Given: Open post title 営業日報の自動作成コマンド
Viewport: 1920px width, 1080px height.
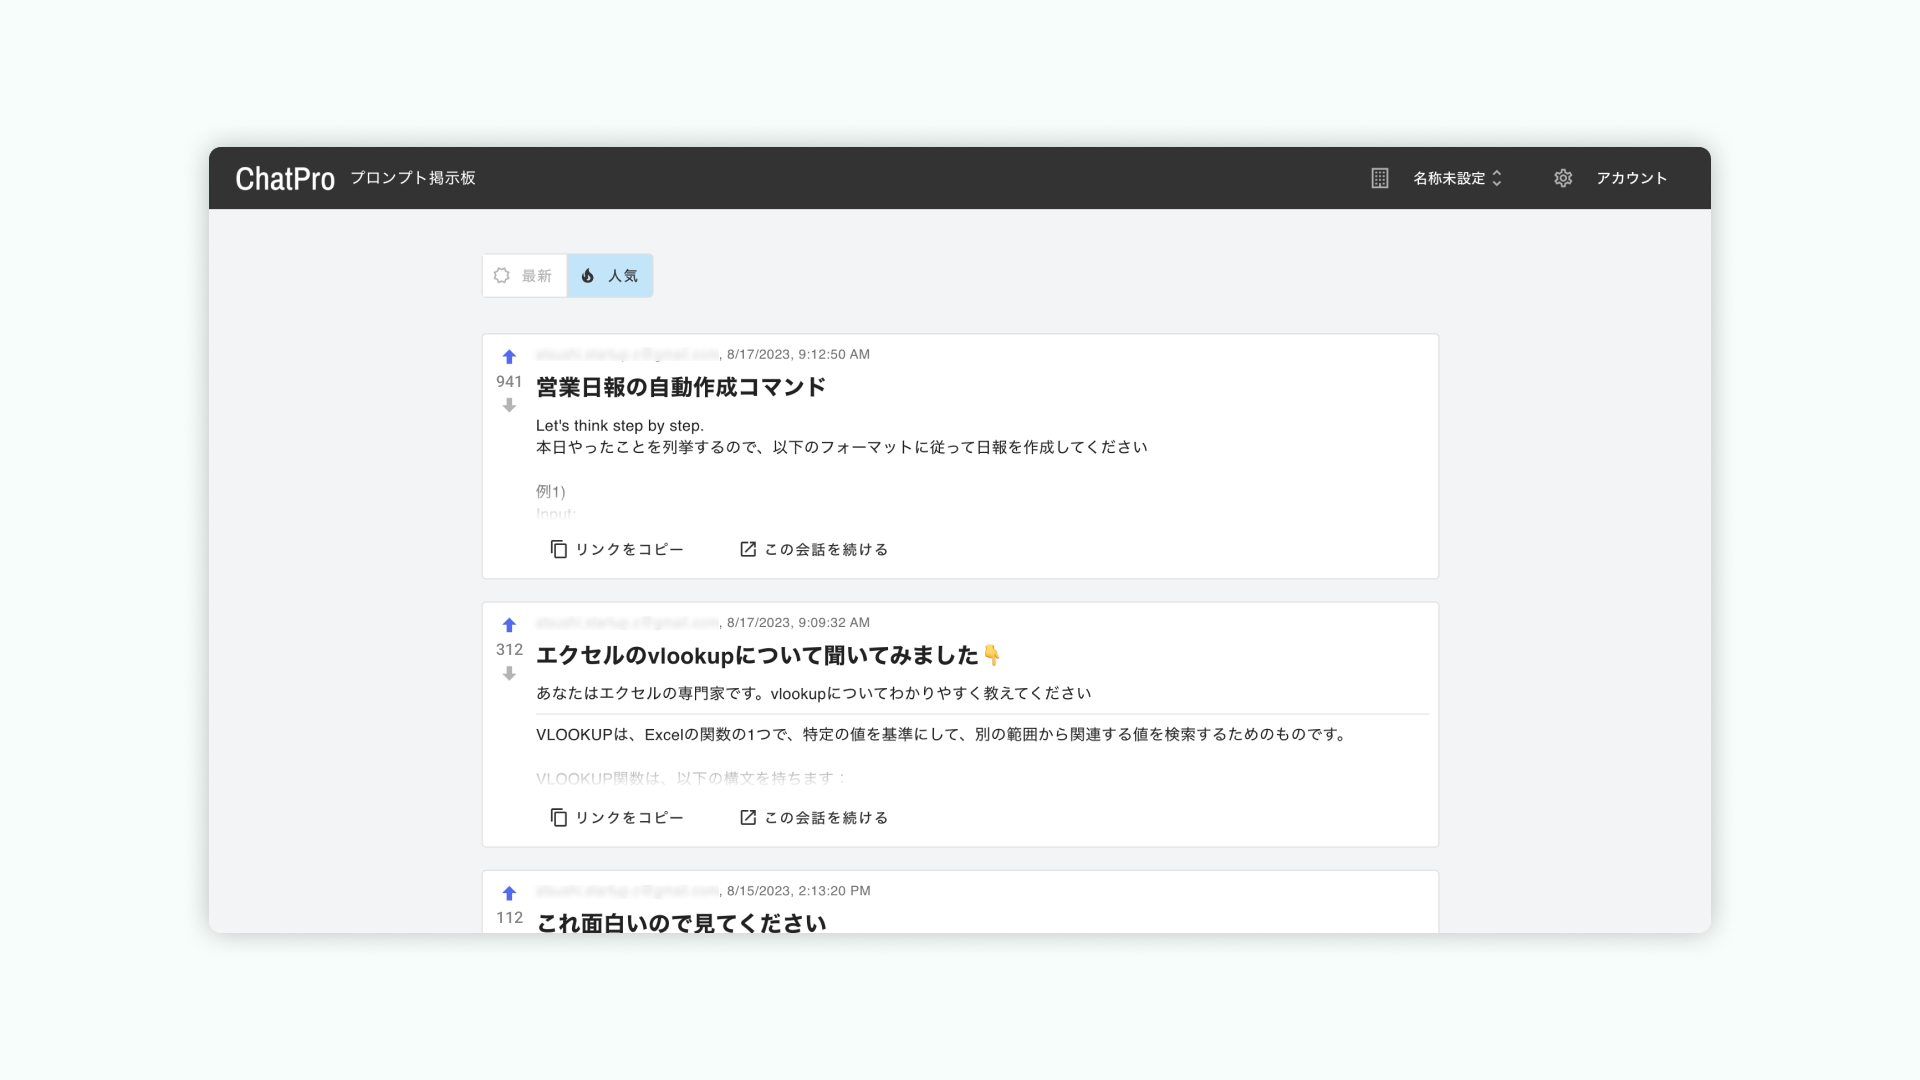Looking at the screenshot, I should click(680, 387).
